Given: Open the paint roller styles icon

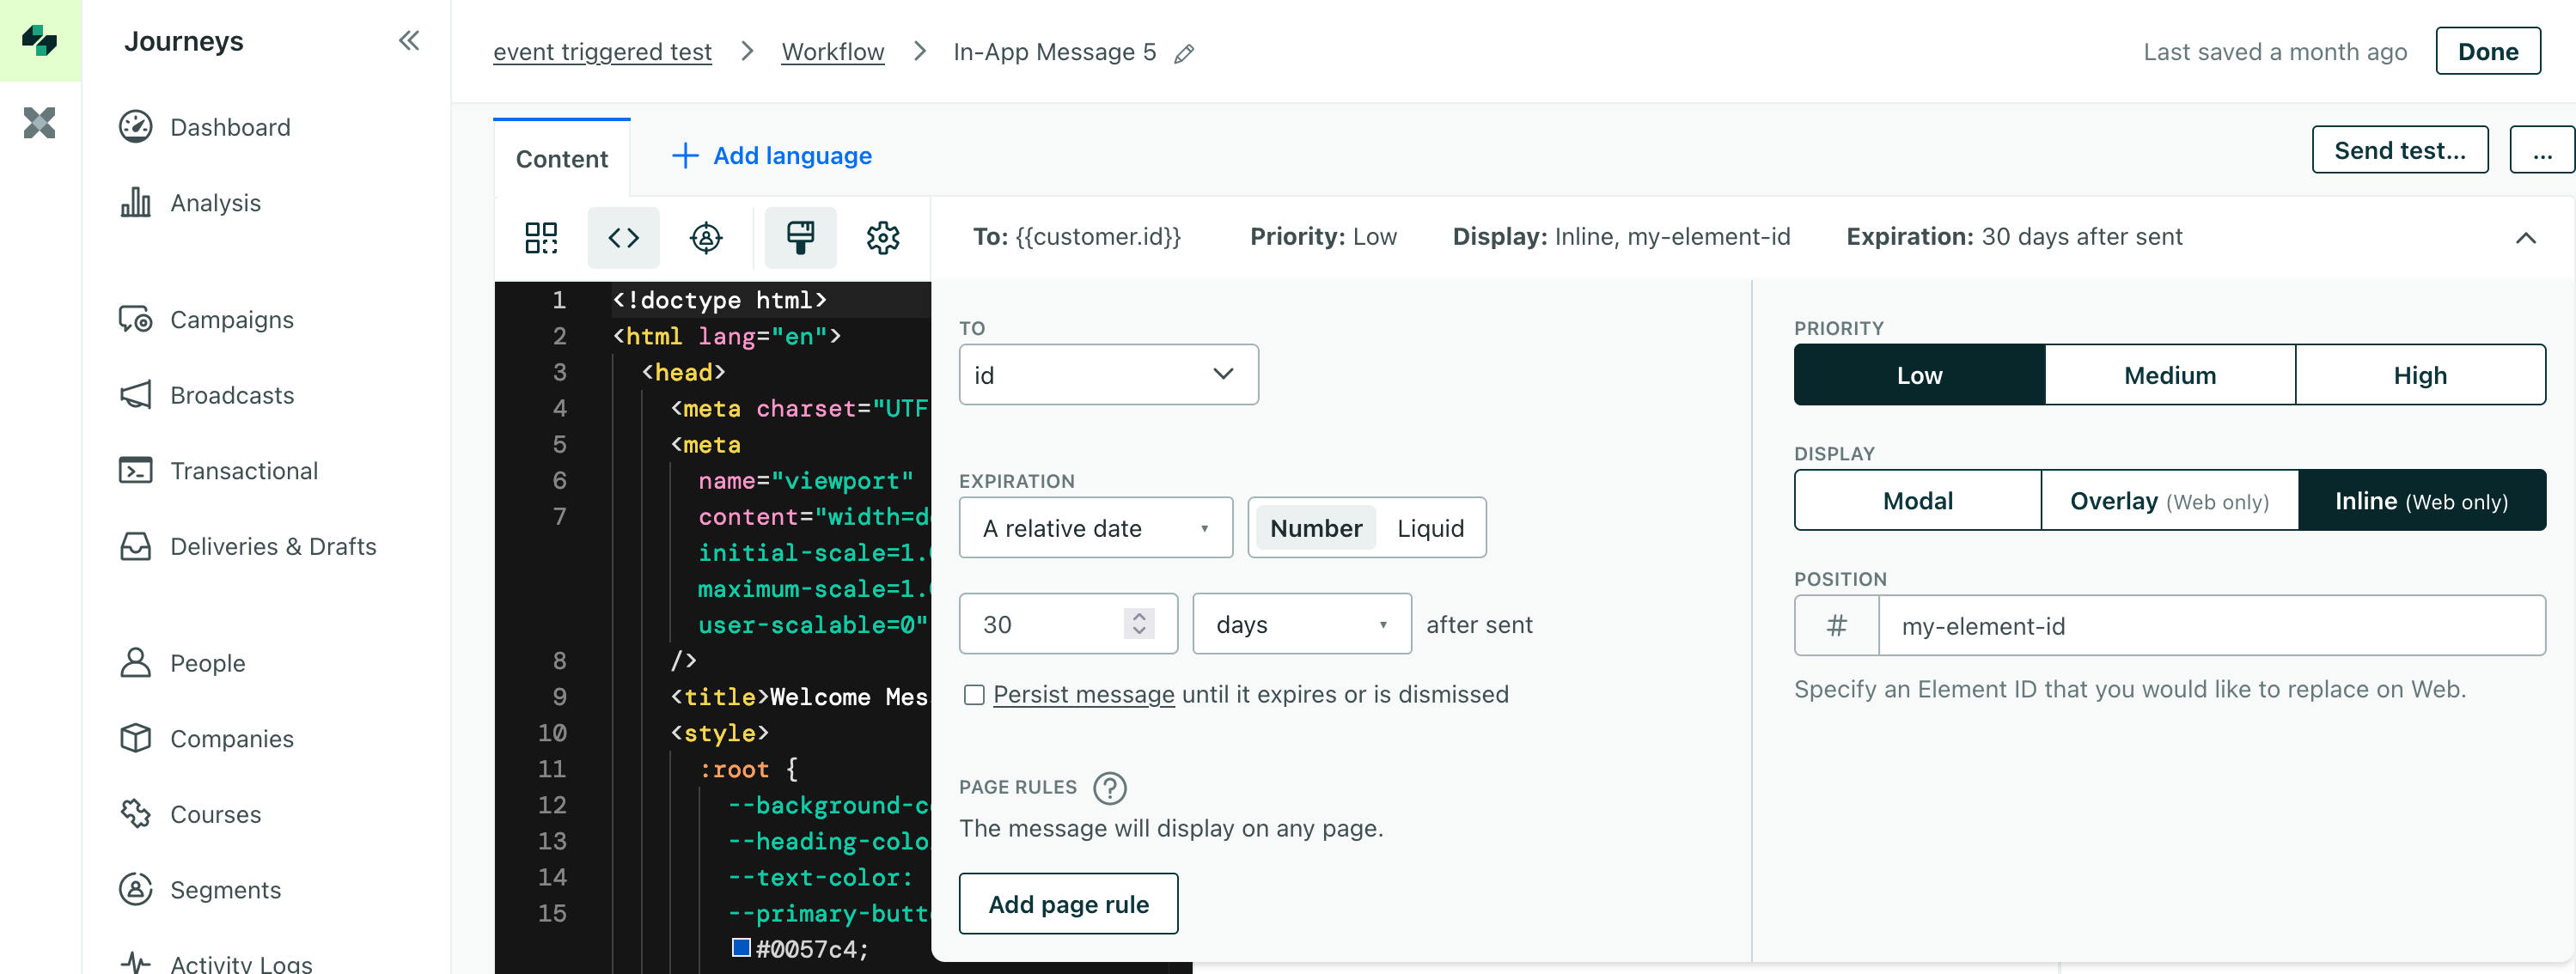Looking at the screenshot, I should (x=799, y=237).
